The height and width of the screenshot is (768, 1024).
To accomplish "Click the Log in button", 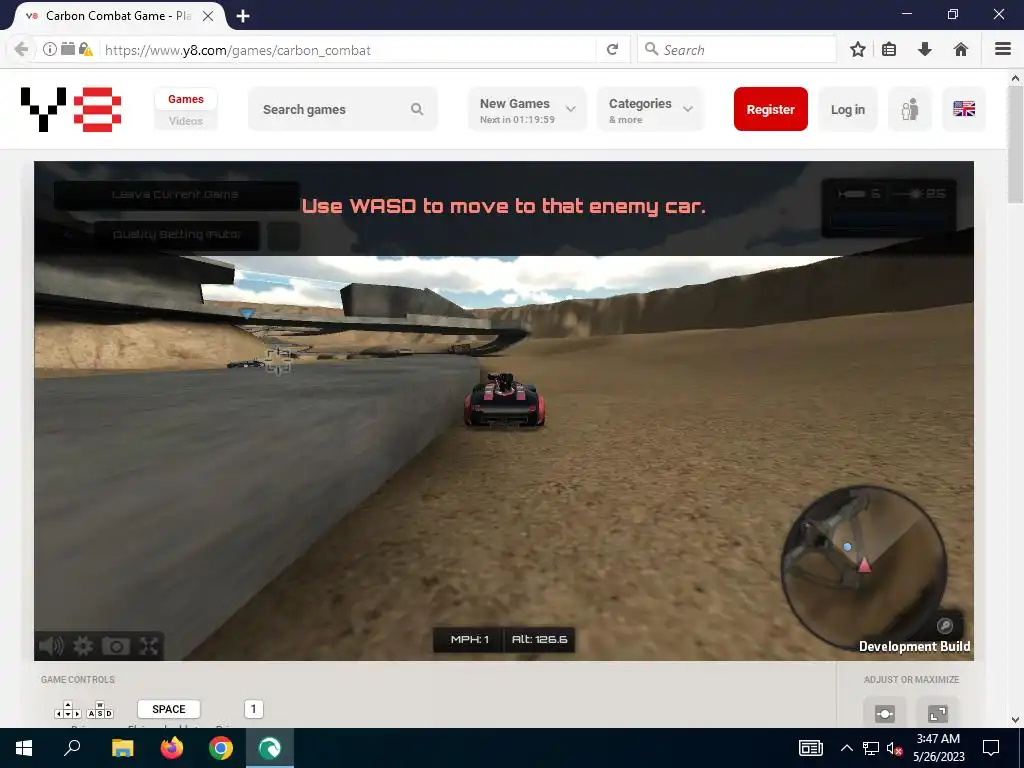I will (848, 109).
